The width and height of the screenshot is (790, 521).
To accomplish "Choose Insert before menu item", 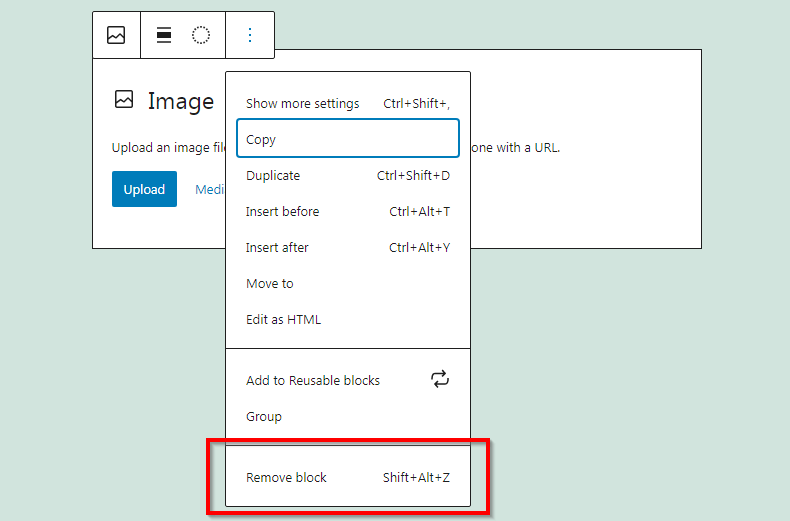I will coord(348,212).
